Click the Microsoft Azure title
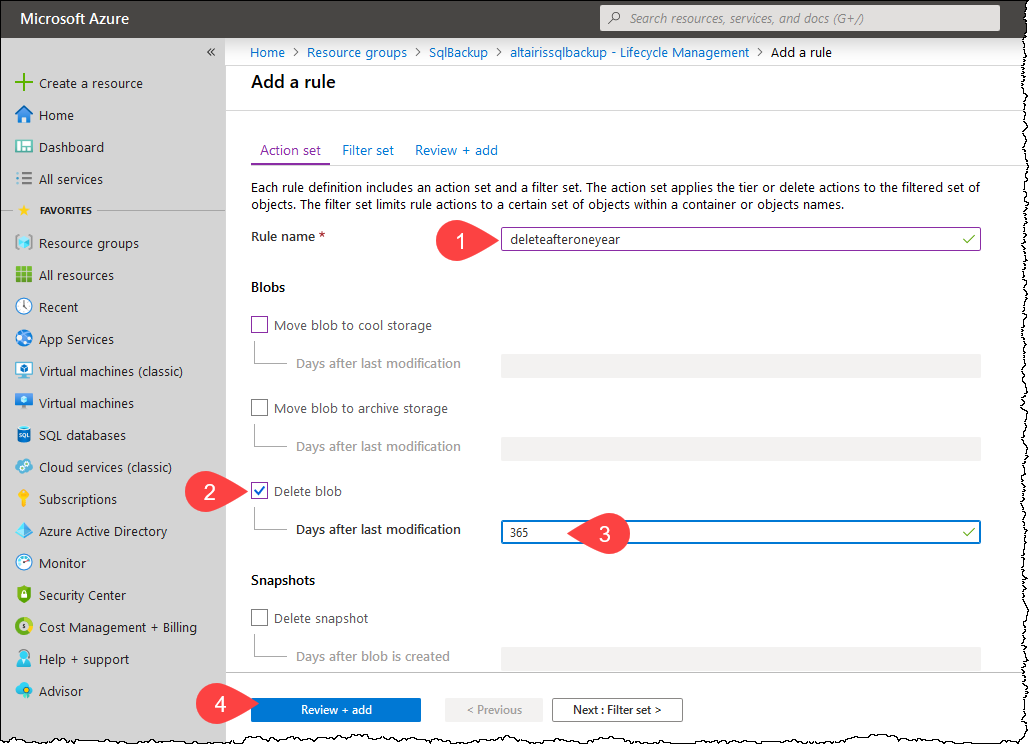This screenshot has height=744, width=1029. click(75, 18)
